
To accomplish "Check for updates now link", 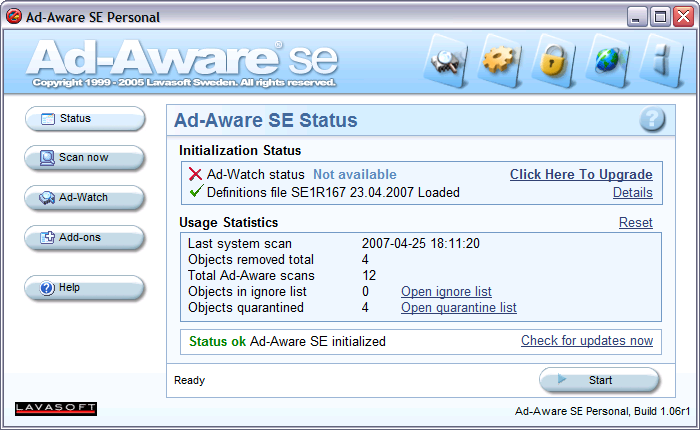I will [587, 341].
